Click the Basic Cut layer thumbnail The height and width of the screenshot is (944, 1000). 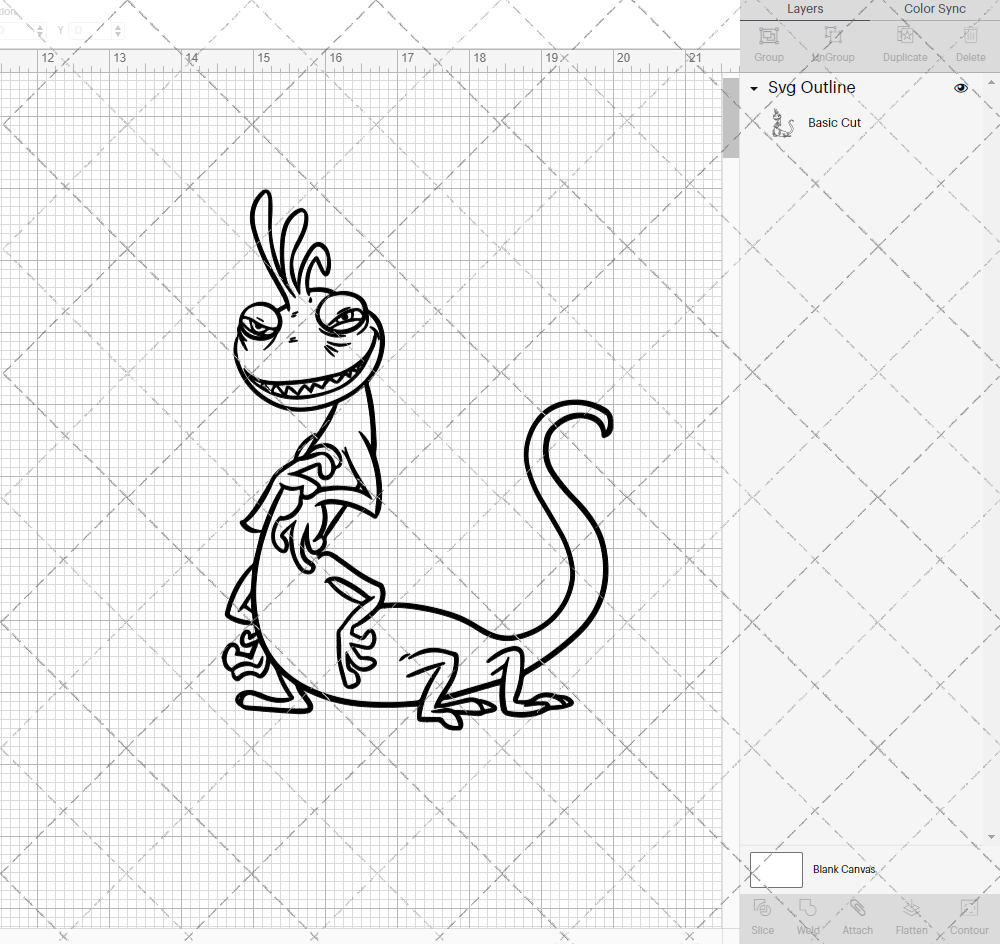pyautogui.click(x=783, y=122)
